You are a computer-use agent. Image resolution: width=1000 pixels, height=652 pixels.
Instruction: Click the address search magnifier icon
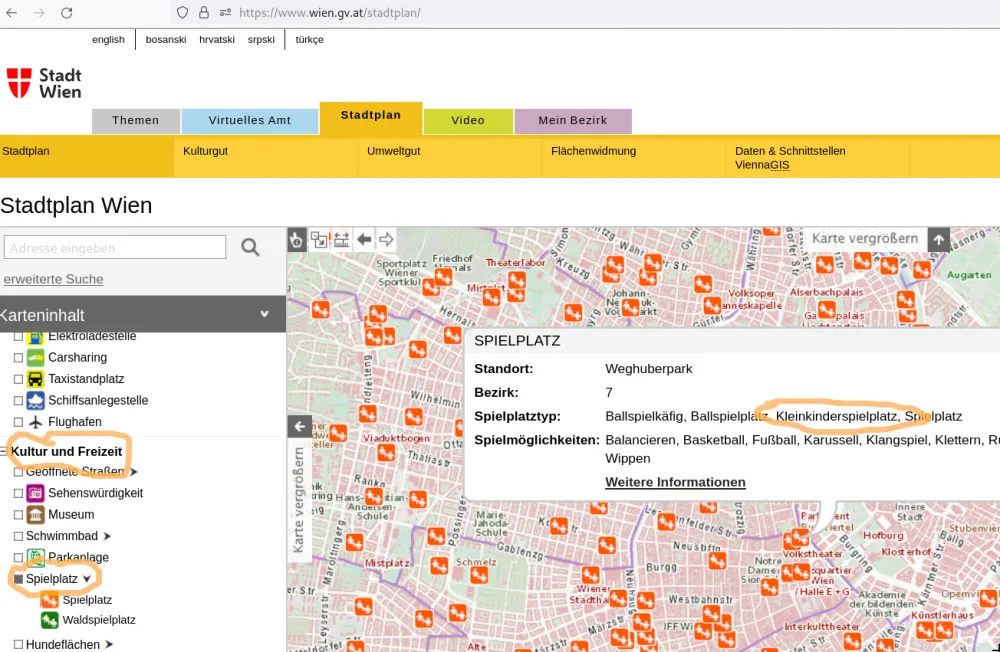pyautogui.click(x=250, y=248)
